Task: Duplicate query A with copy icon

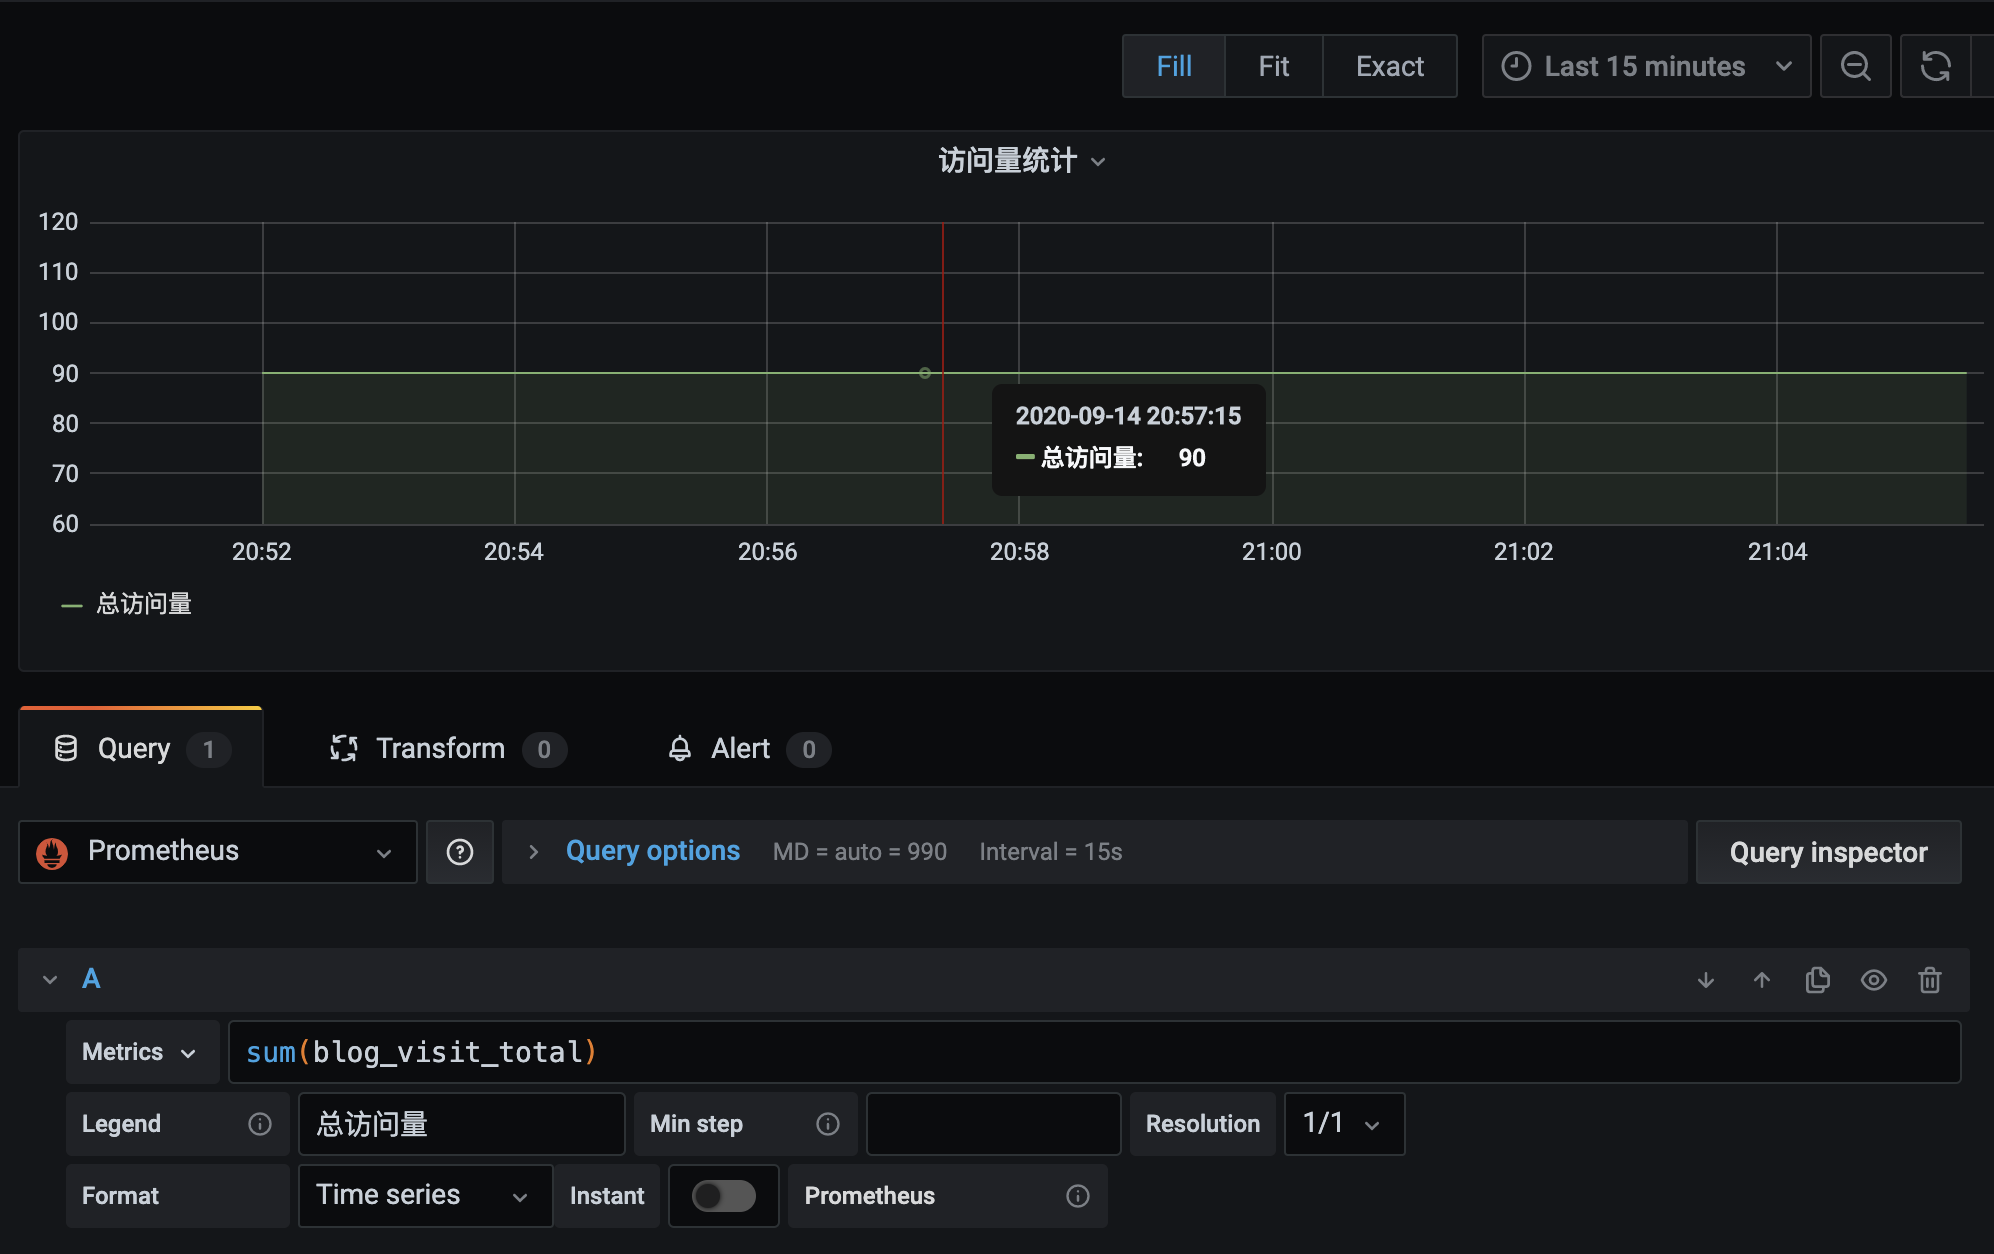Action: coord(1818,980)
